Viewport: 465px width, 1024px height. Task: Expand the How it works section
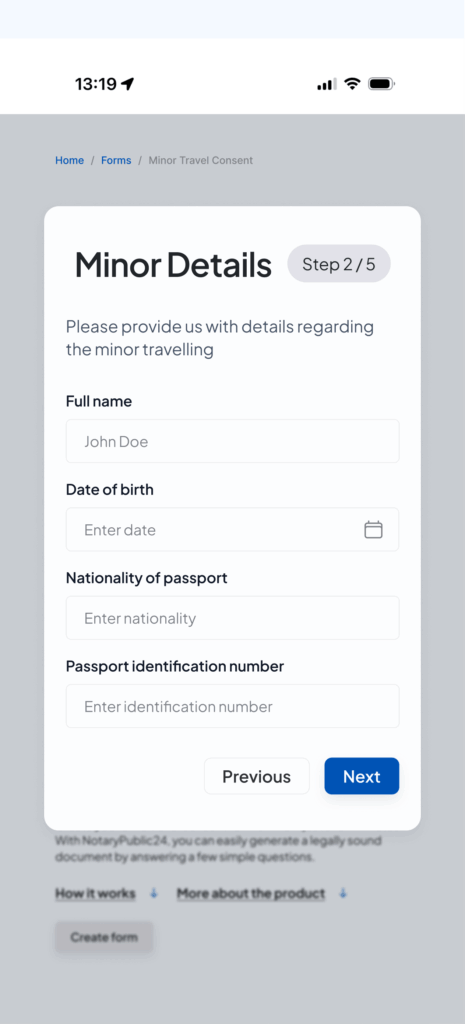[x=95, y=893]
